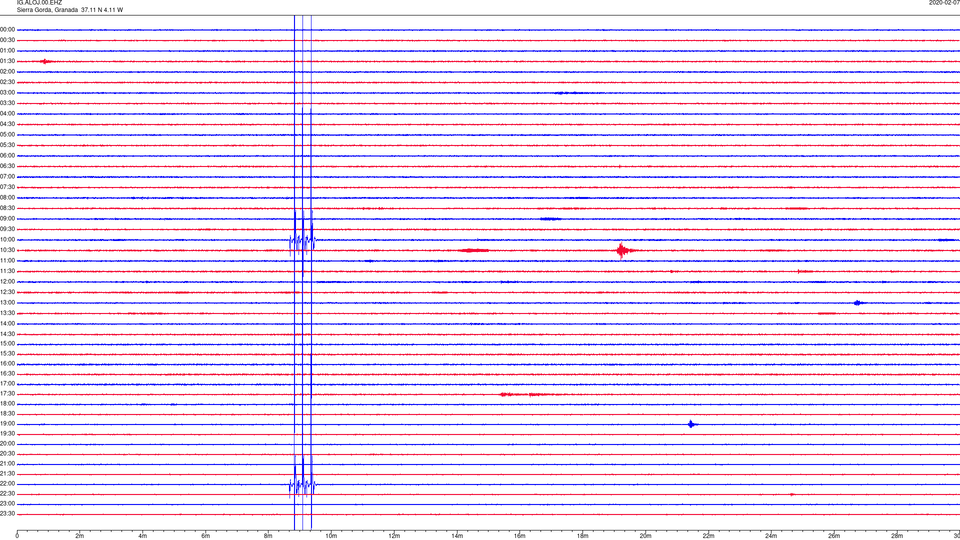The width and height of the screenshot is (960, 540).
Task: Click the blue seismic event on the 13:00 trace
Action: pyautogui.click(x=858, y=302)
